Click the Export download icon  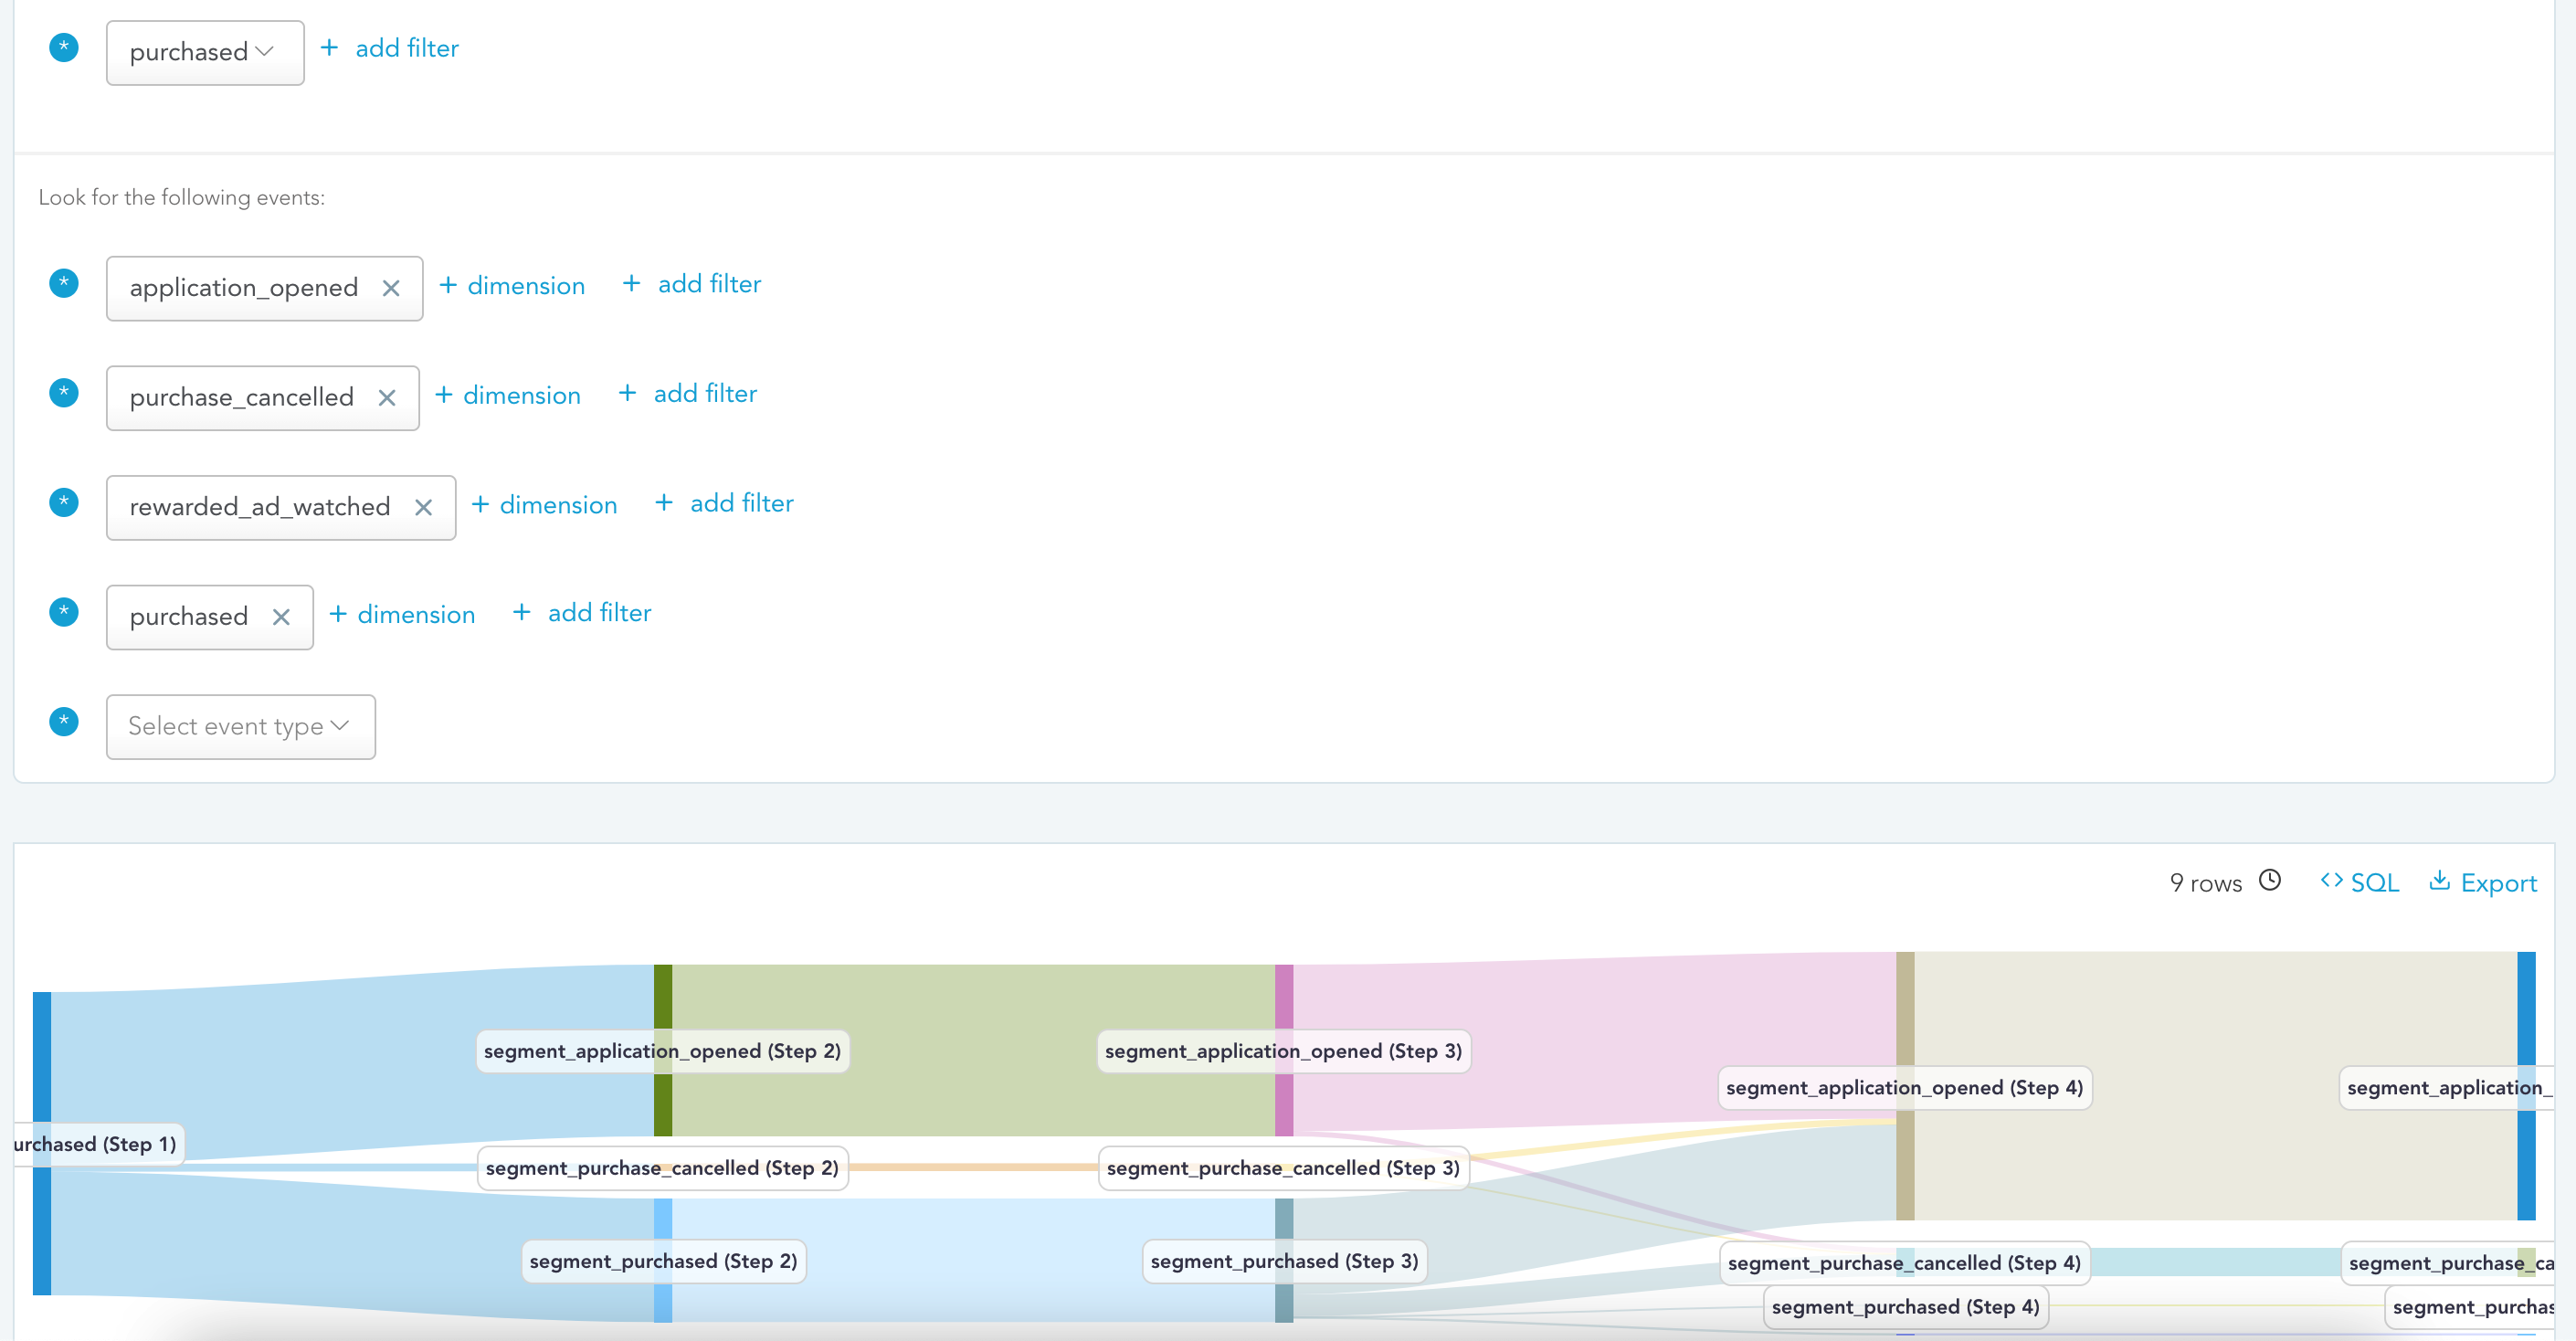[2439, 881]
